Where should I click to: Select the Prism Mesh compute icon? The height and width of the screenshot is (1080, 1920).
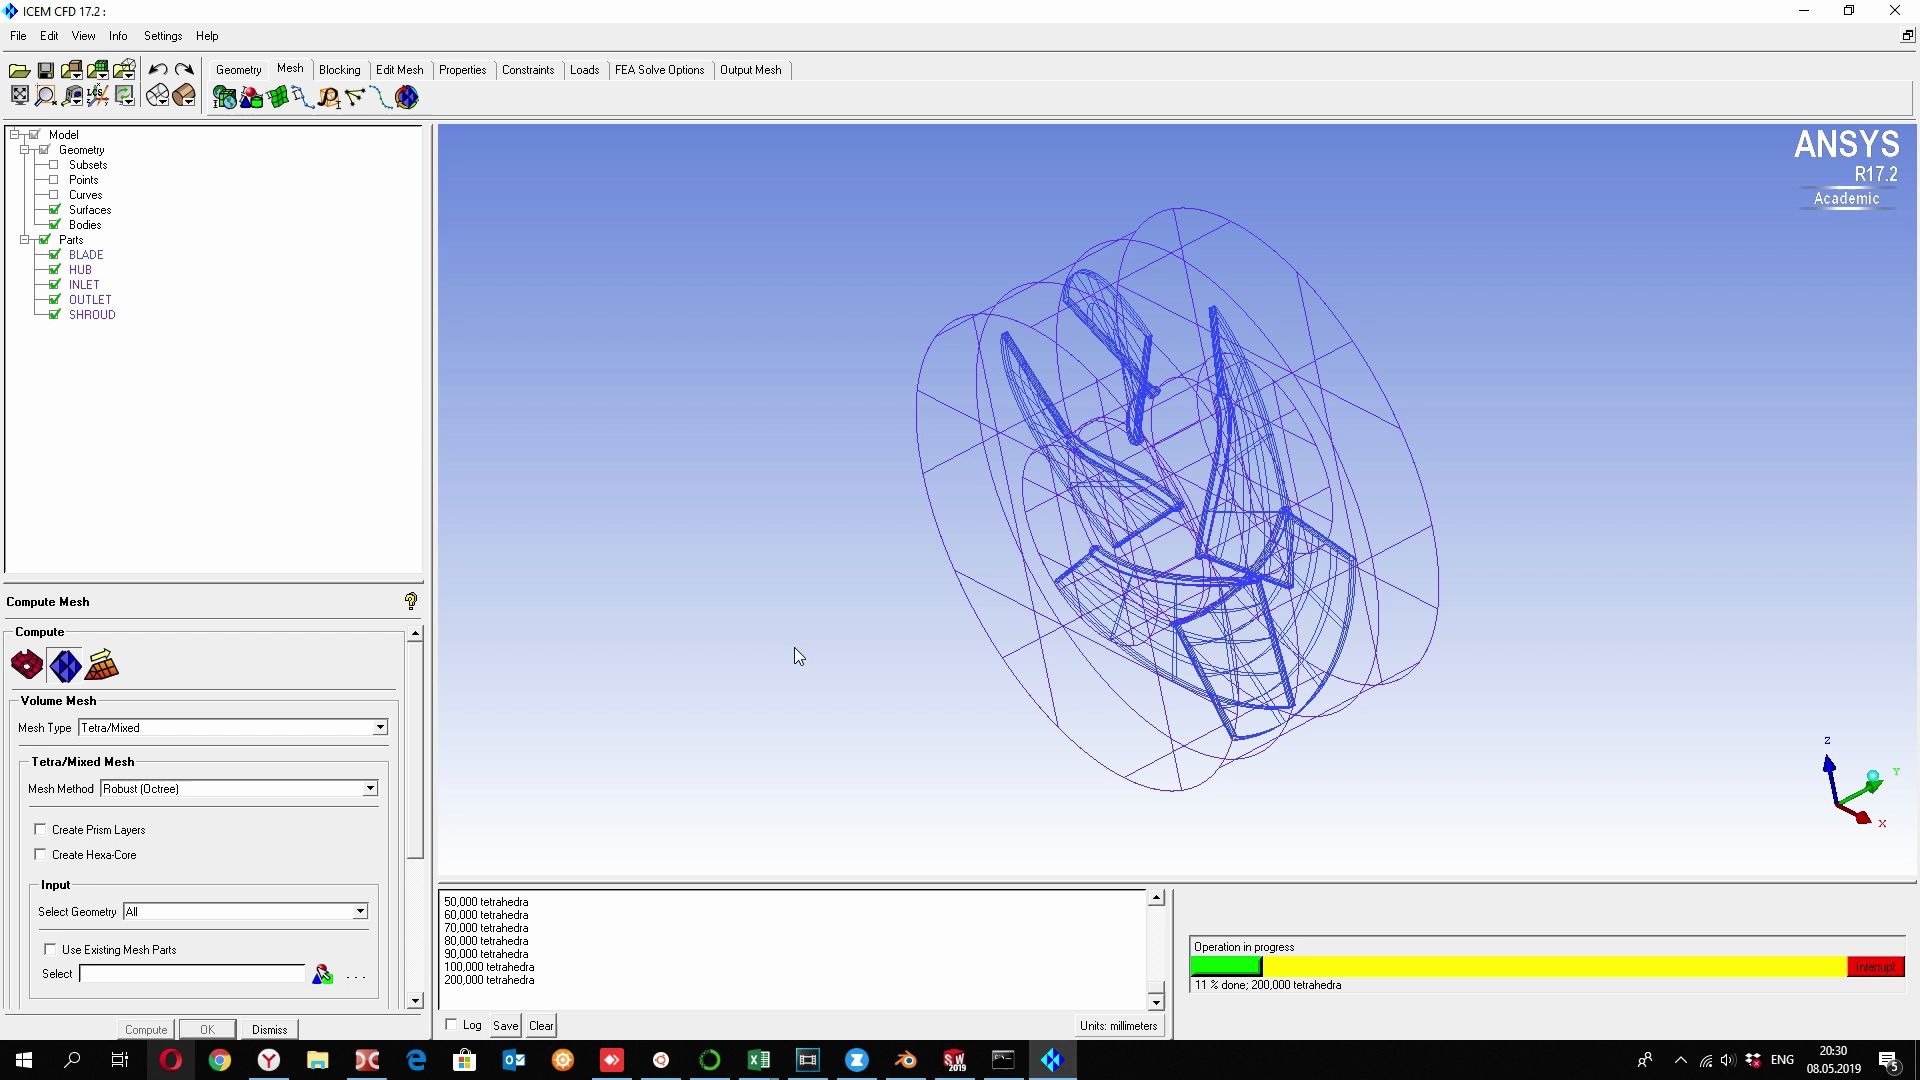point(102,665)
